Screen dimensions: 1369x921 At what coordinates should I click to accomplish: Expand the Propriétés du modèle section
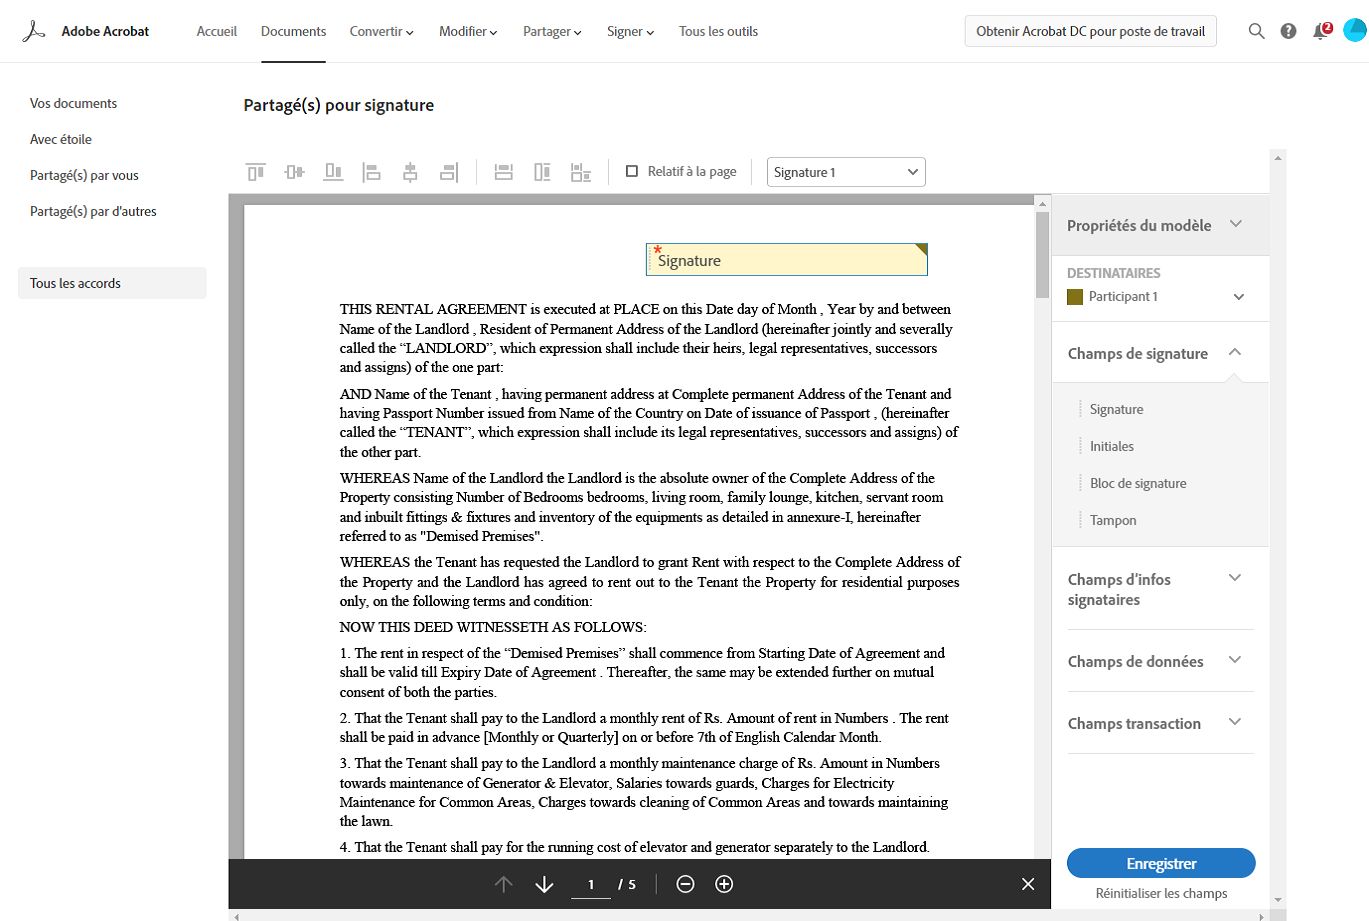1160,225
